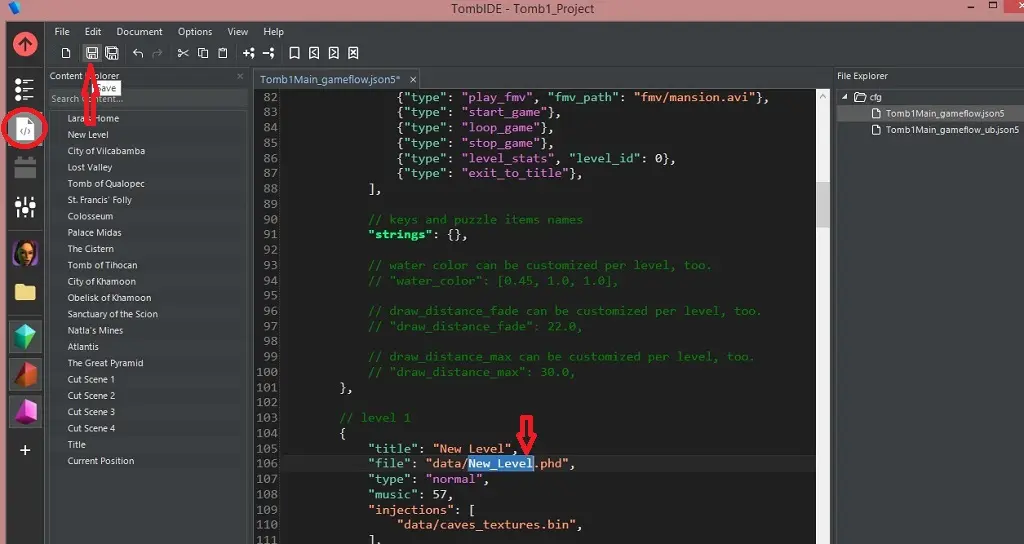Screen dimensions: 1024x544
Task: Open the Lara face sidebar tool
Action: click(26, 253)
